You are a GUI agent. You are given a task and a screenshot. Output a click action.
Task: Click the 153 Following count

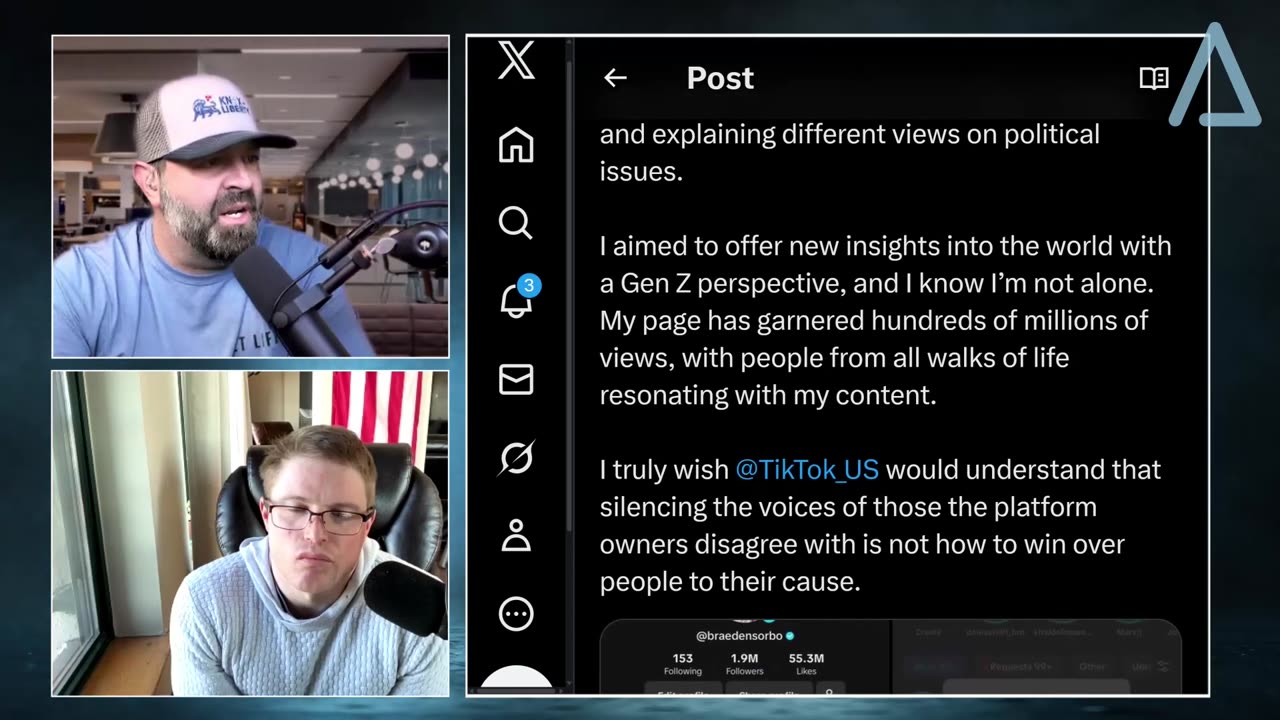point(683,664)
